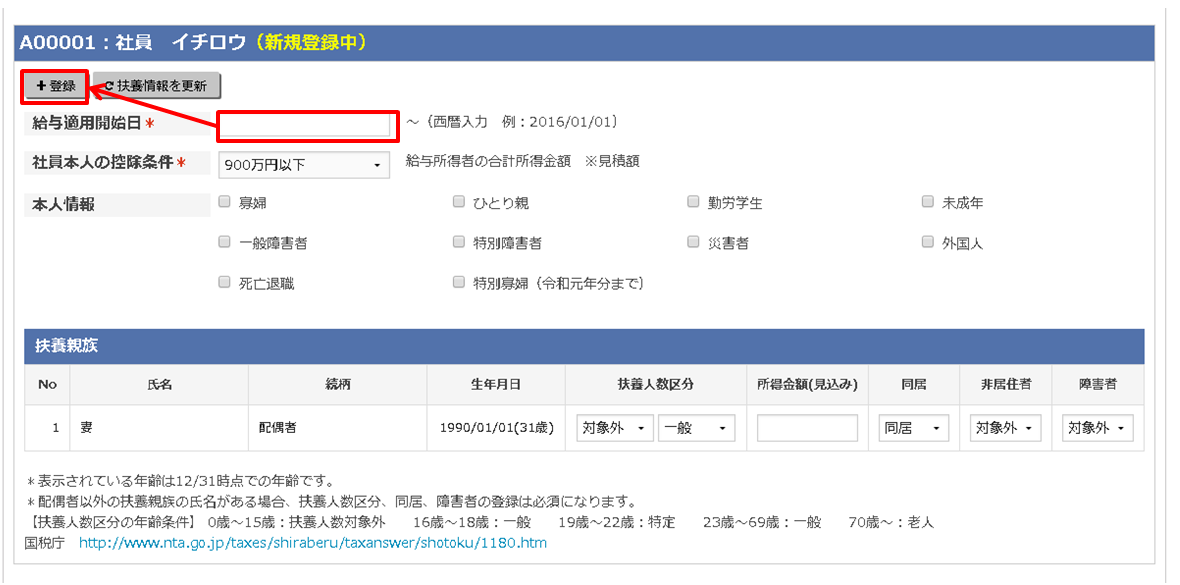Check the ひとり親 option
Image resolution: width=1180 pixels, height=585 pixels.
pyautogui.click(x=457, y=201)
